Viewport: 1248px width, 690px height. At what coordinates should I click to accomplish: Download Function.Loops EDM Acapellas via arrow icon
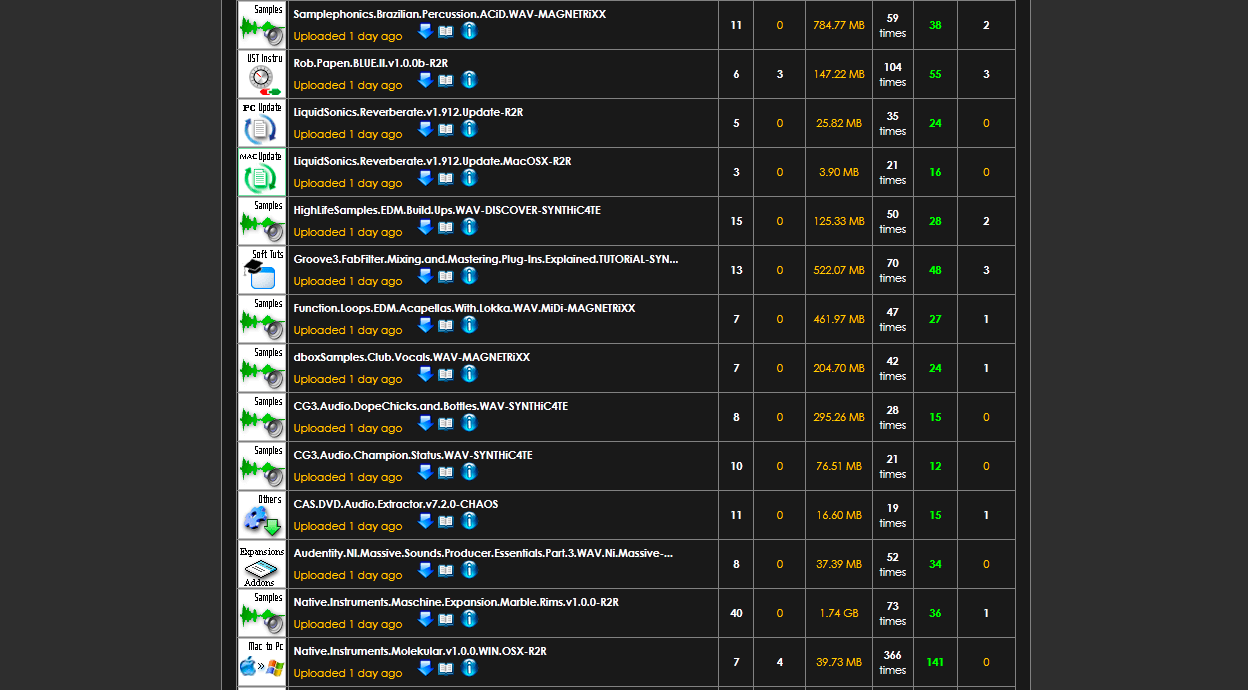425,325
